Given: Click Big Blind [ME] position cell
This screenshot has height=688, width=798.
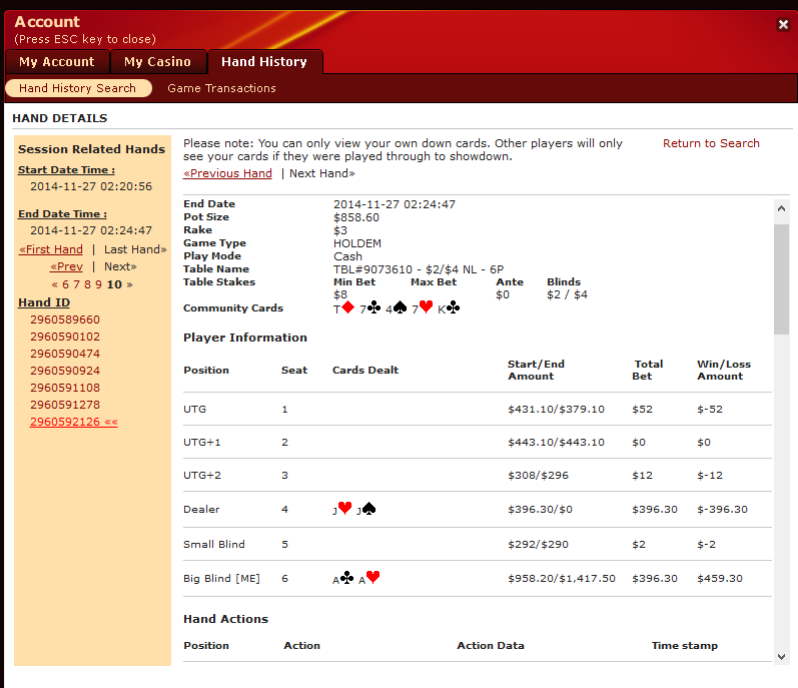Looking at the screenshot, I should click(221, 579).
